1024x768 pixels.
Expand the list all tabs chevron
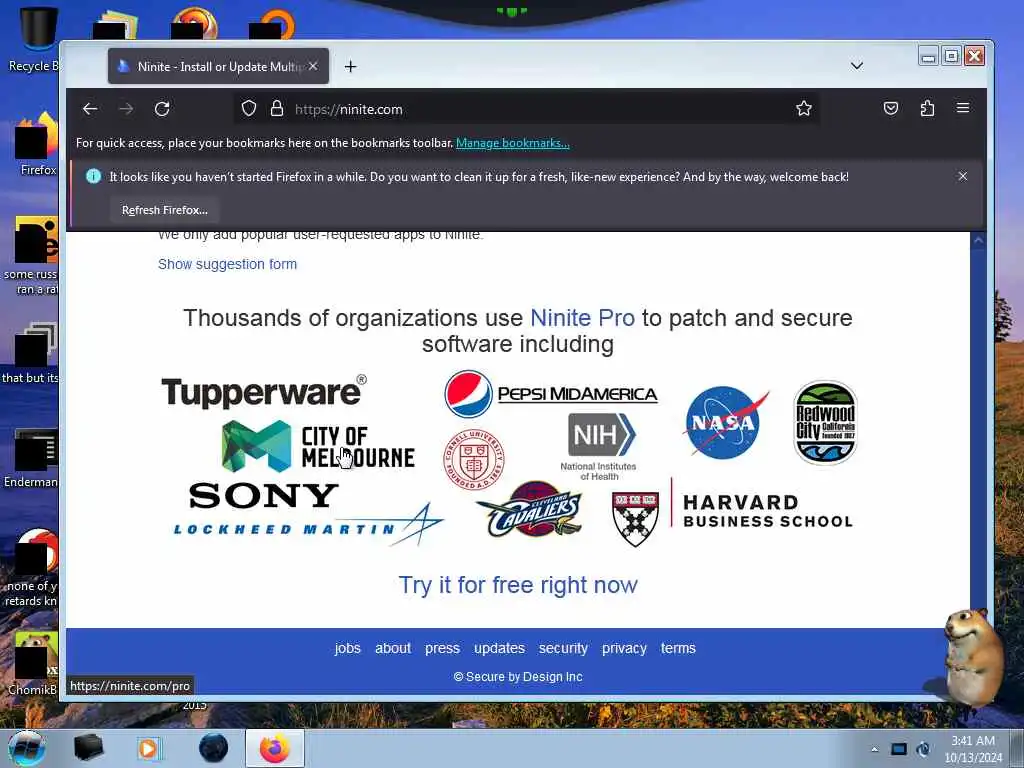point(857,66)
